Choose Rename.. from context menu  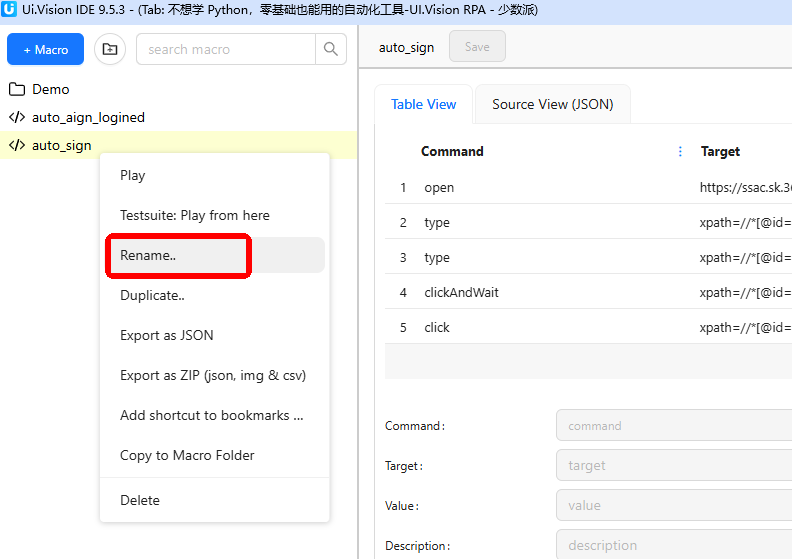(215, 255)
